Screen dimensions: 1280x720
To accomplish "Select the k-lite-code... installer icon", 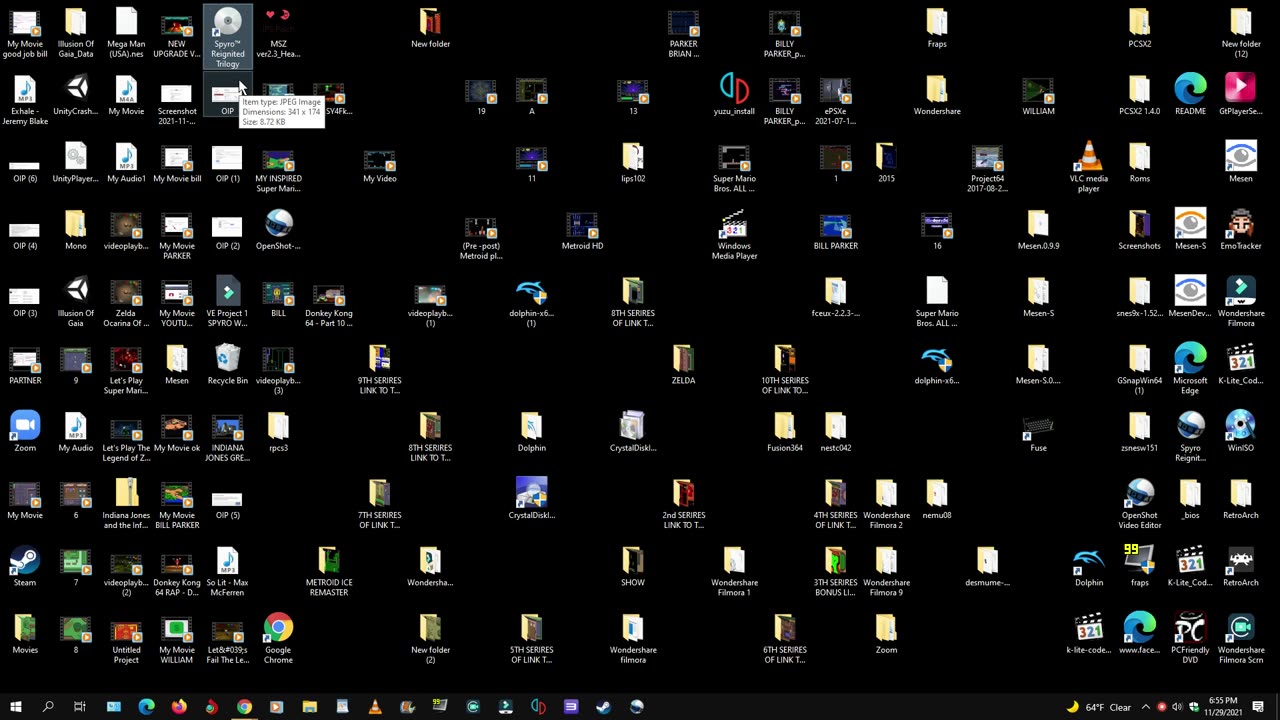I will [1089, 634].
